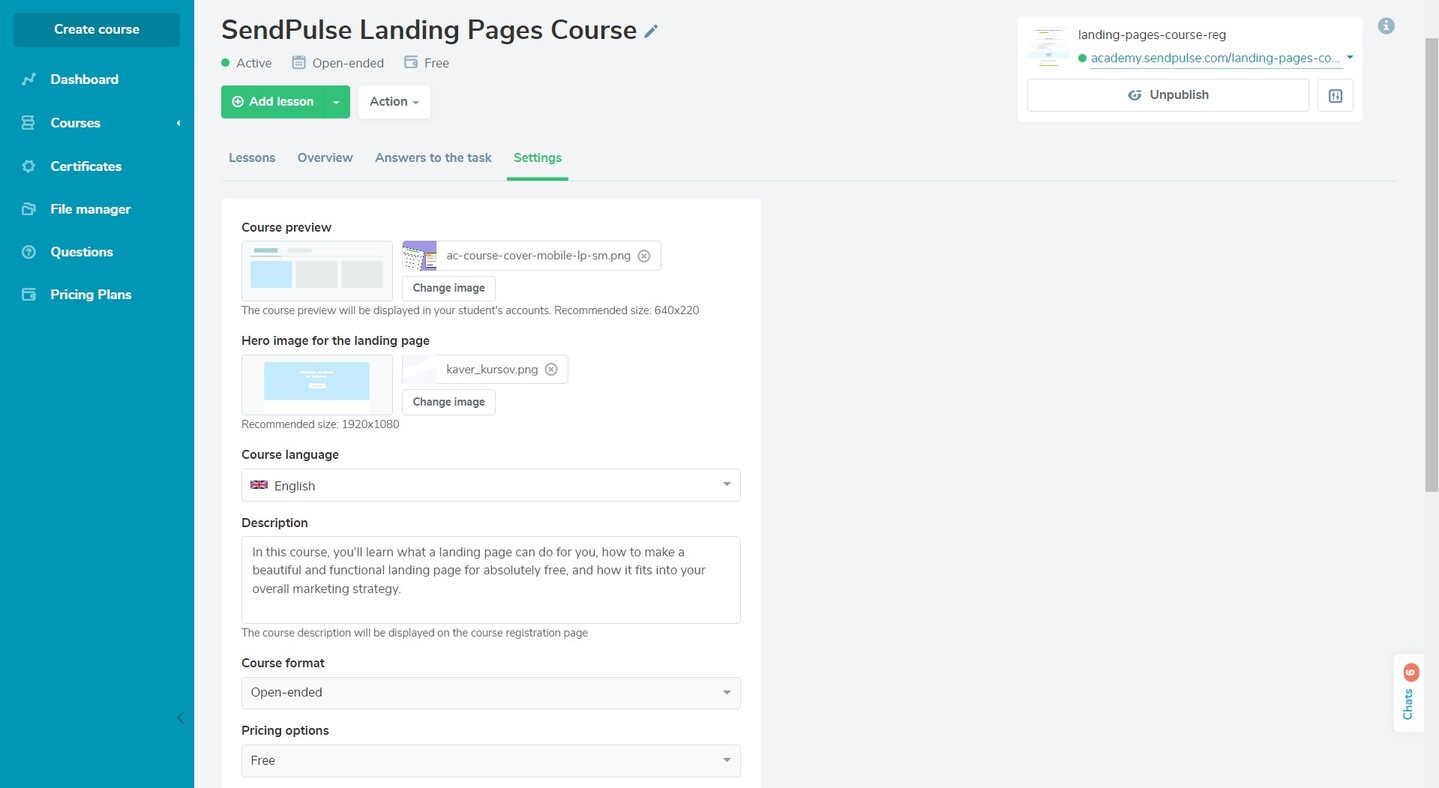Open the Course language dropdown
Viewport: 1439px width, 788px height.
coord(491,485)
